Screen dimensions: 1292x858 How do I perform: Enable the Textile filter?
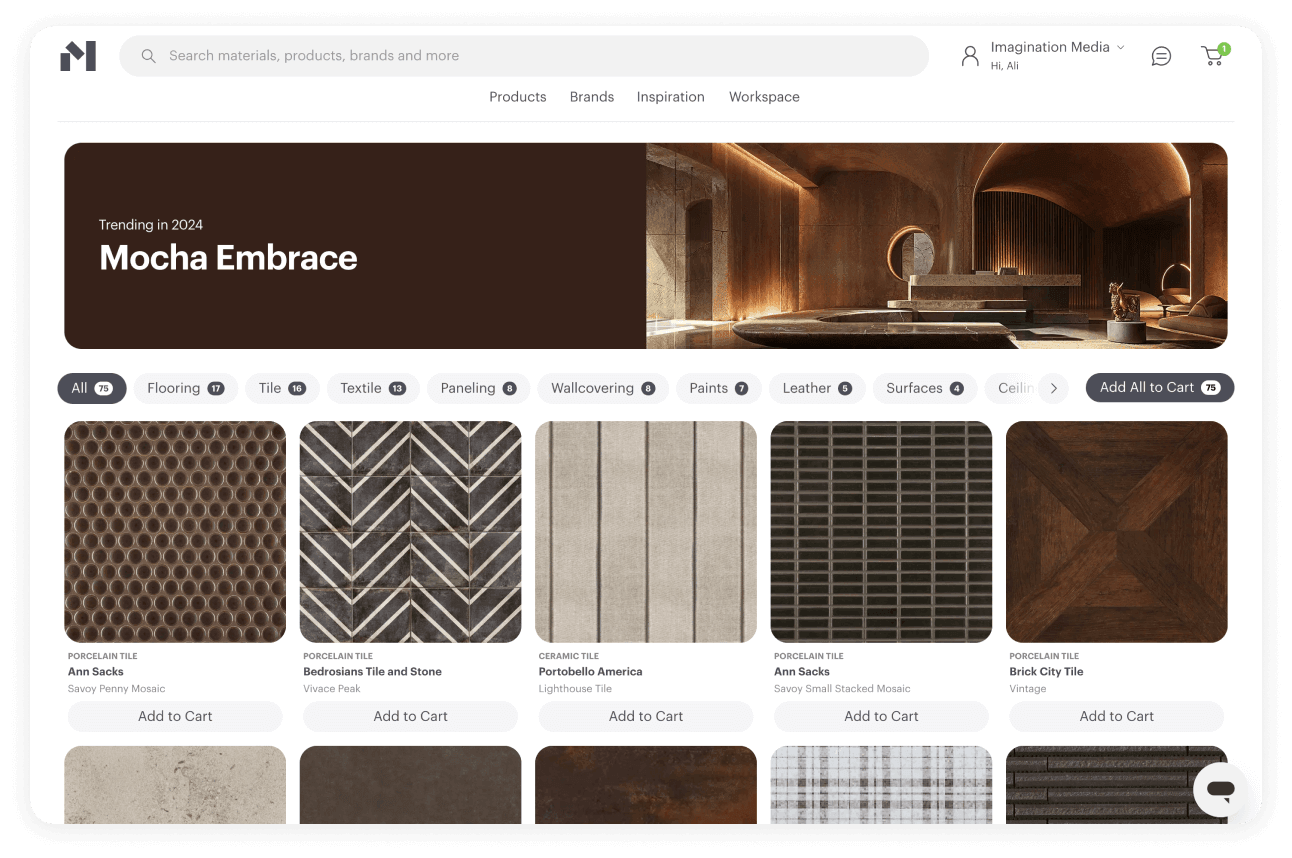coord(373,388)
